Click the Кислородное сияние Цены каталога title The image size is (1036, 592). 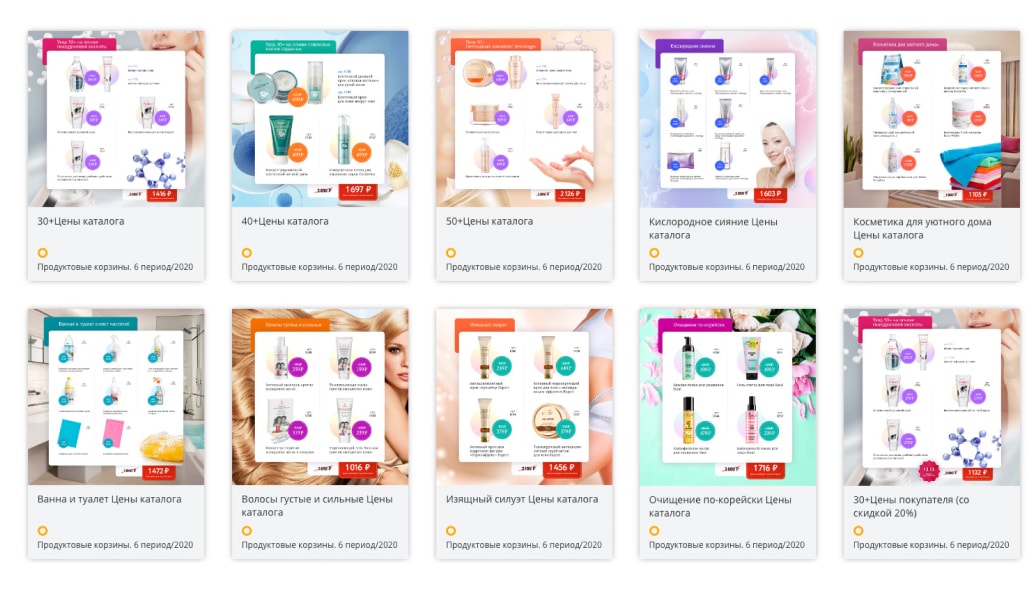tap(713, 229)
